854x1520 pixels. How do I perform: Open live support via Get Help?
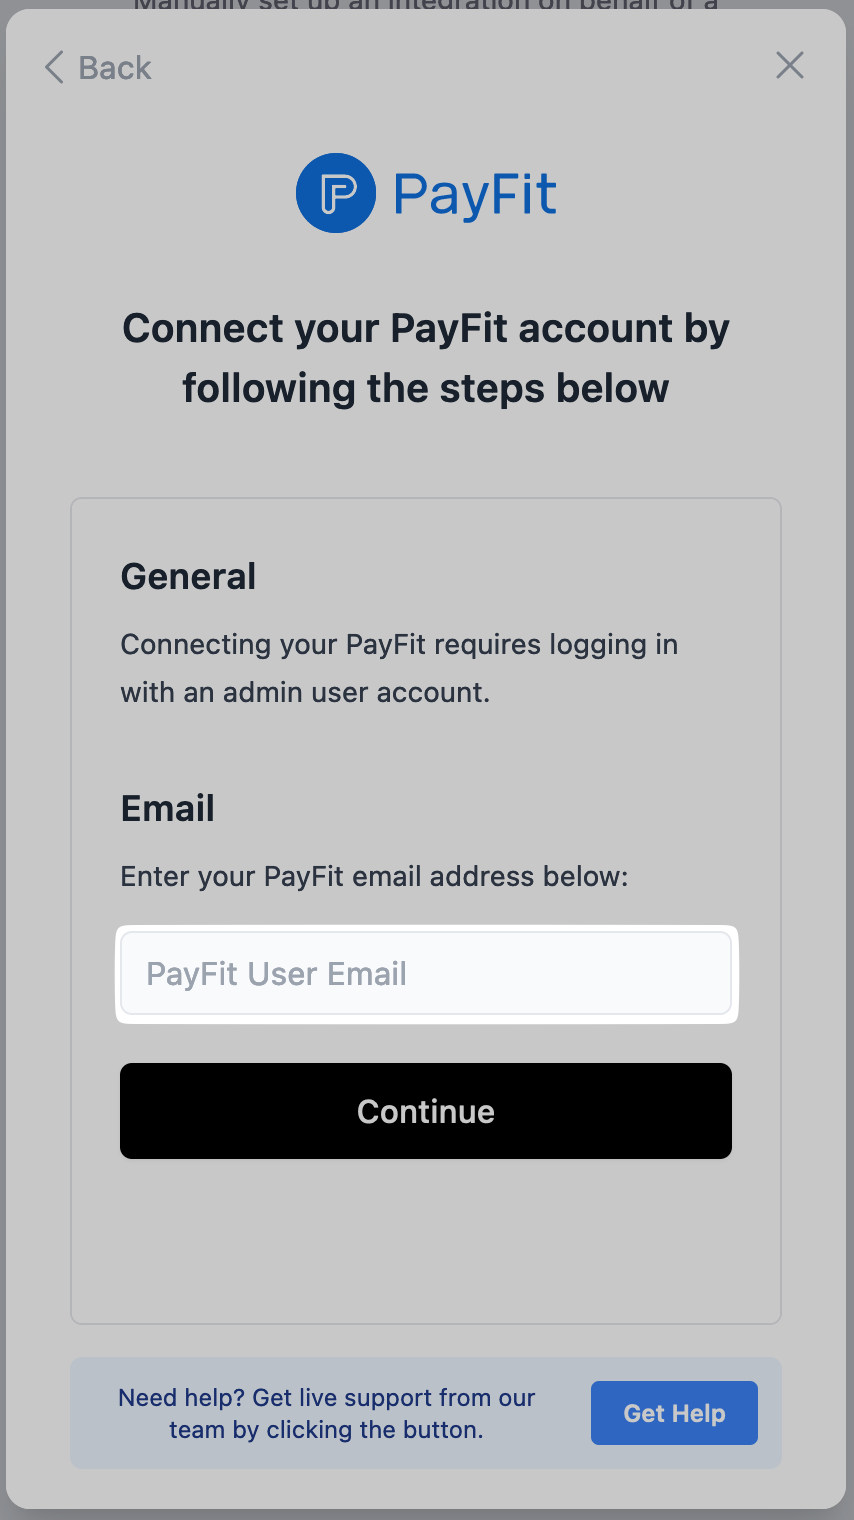tap(674, 1413)
